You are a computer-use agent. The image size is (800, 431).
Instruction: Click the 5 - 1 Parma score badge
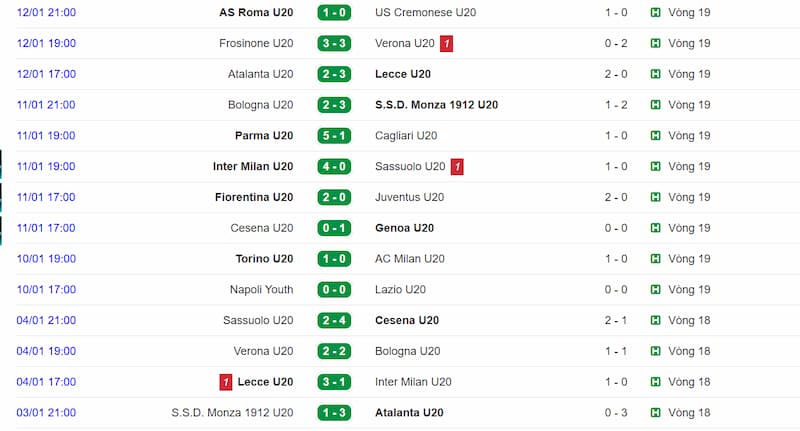tap(333, 136)
